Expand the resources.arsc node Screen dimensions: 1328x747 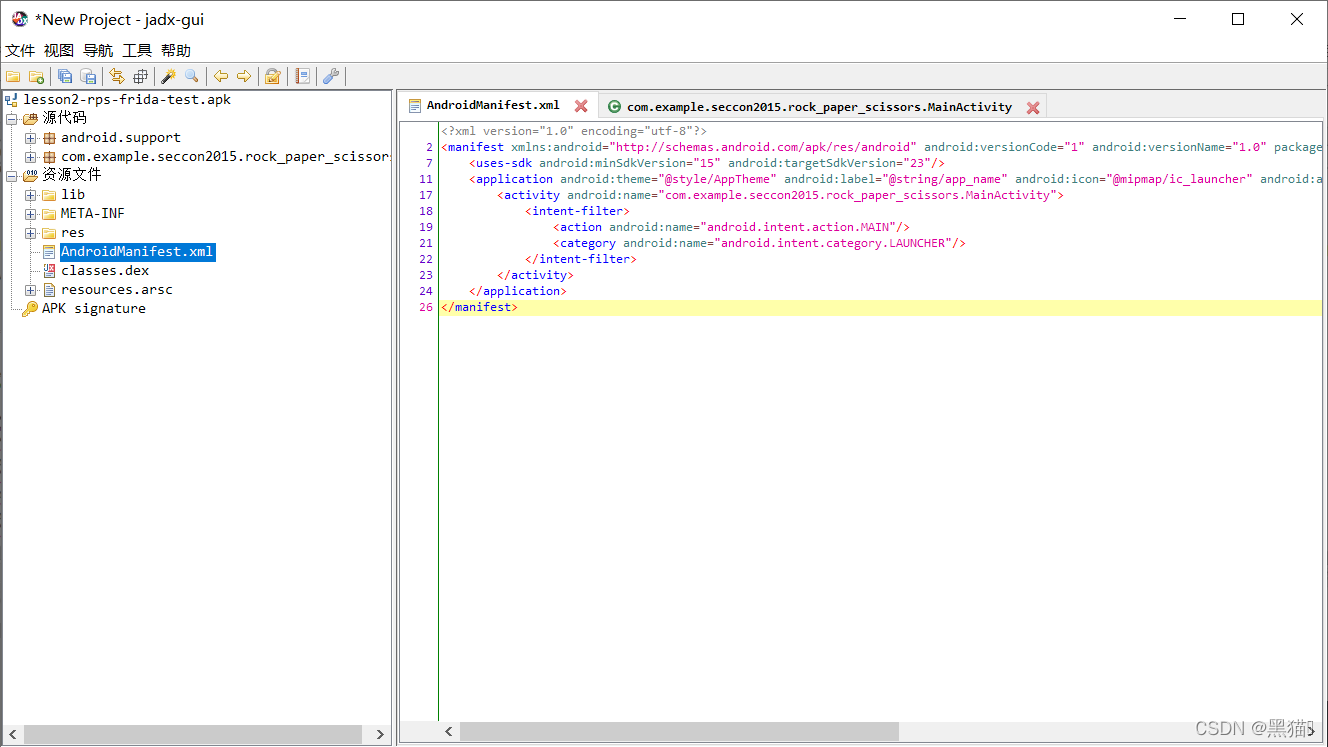click(31, 290)
